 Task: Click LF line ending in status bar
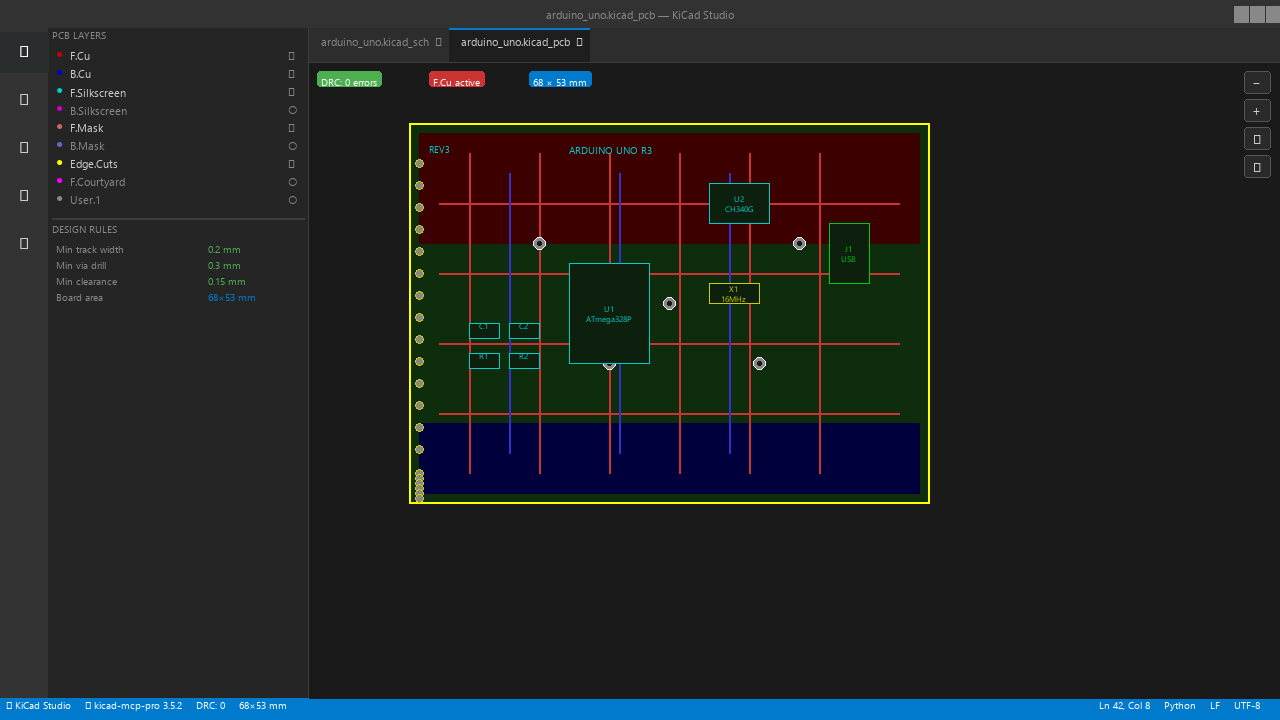[x=1215, y=706]
